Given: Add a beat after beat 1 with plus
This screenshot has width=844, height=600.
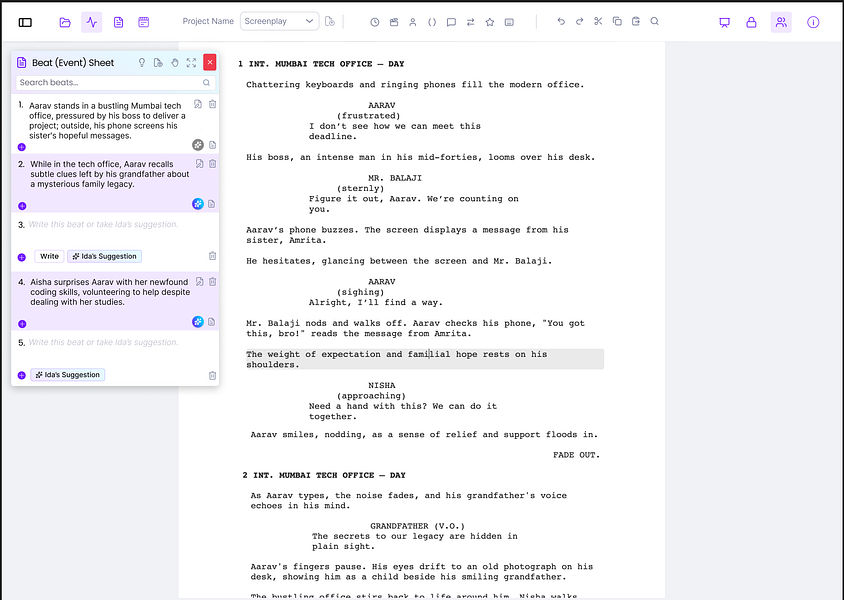Looking at the screenshot, I should 22,147.
